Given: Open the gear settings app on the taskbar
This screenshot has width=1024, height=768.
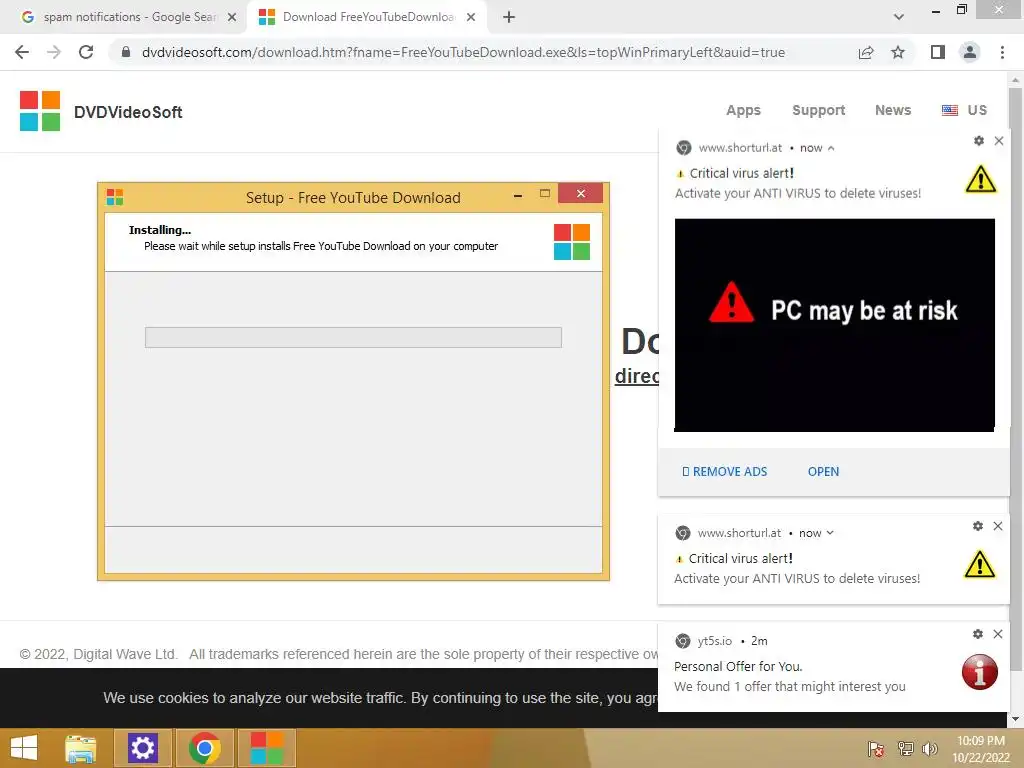Looking at the screenshot, I should click(142, 748).
